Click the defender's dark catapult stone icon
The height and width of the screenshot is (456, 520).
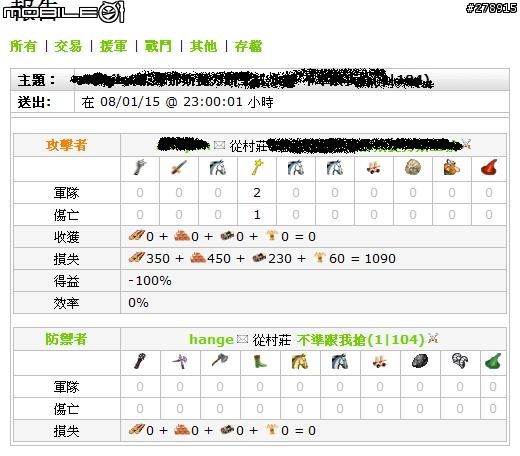(x=420, y=361)
